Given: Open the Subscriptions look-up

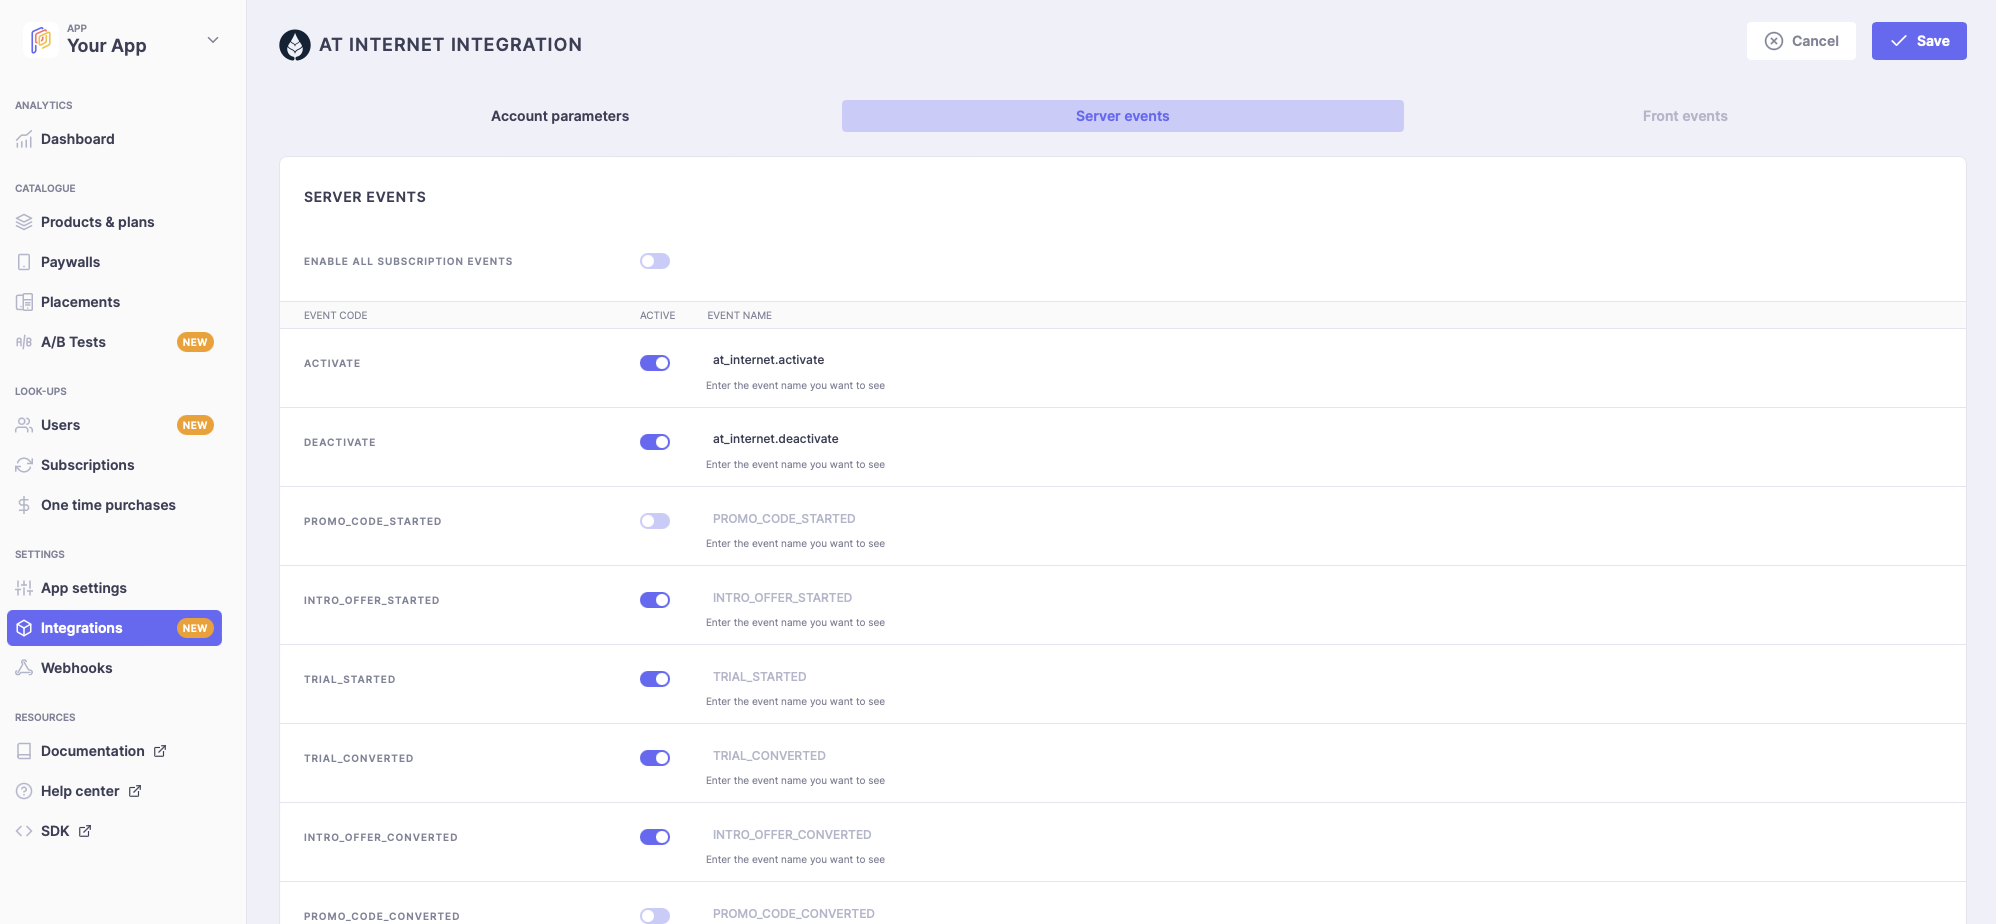Looking at the screenshot, I should pos(114,465).
